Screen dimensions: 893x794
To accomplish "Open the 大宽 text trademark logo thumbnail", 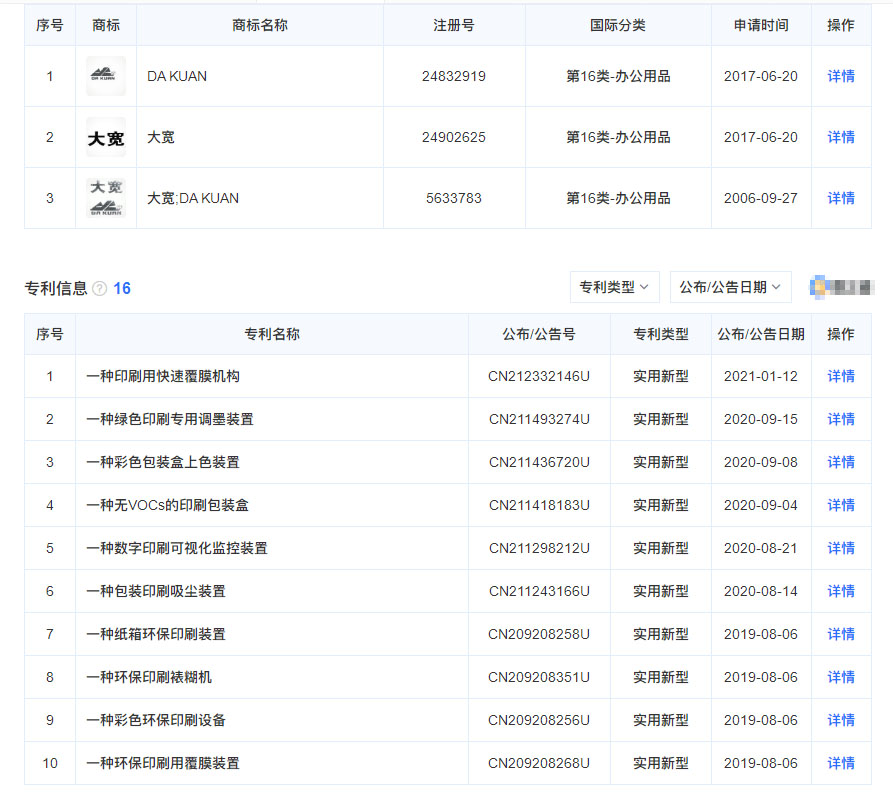I will pos(105,137).
